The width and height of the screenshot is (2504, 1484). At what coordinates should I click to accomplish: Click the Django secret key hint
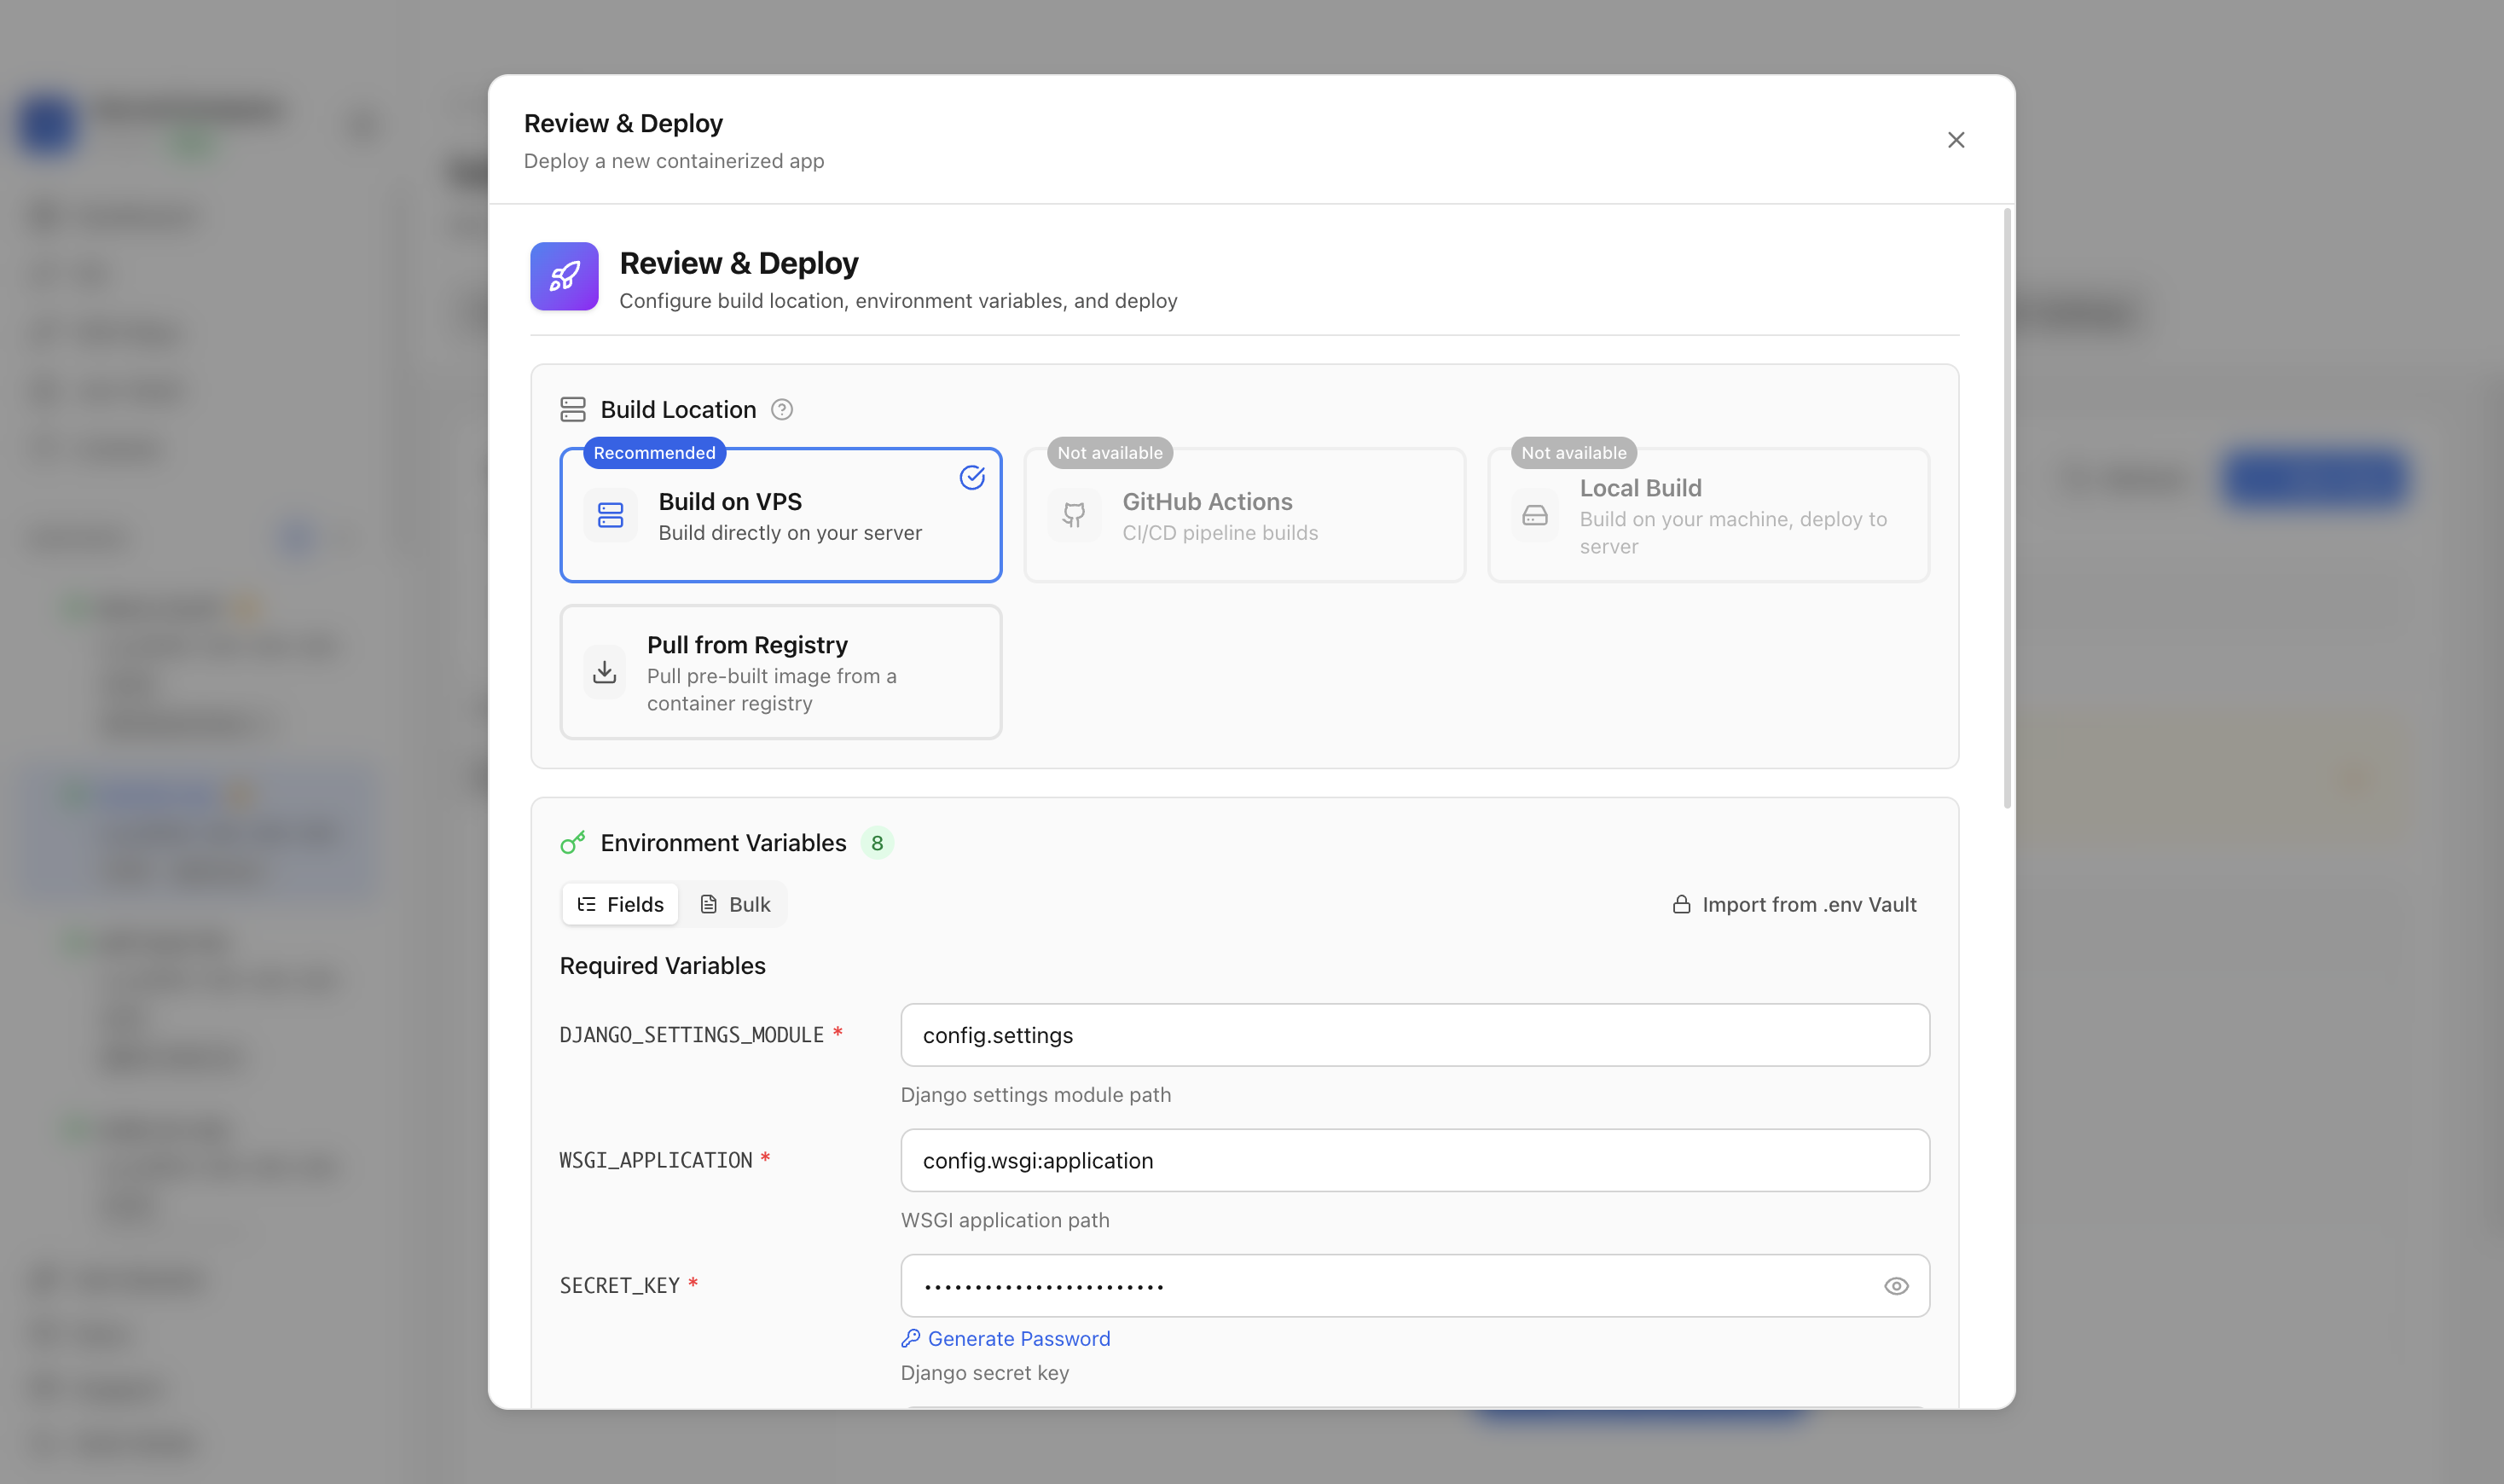(985, 1373)
